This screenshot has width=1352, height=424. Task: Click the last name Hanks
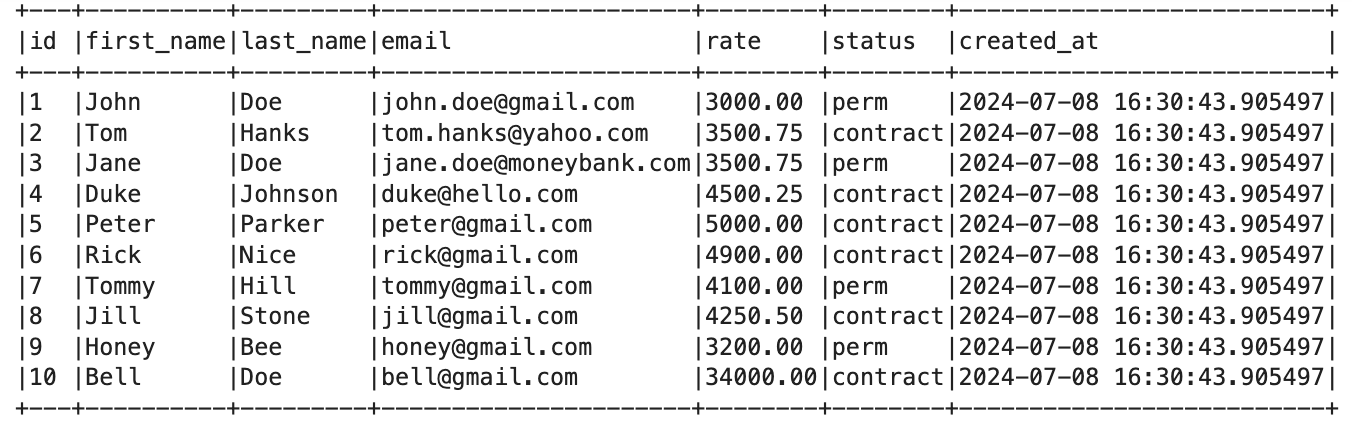pyautogui.click(x=274, y=133)
